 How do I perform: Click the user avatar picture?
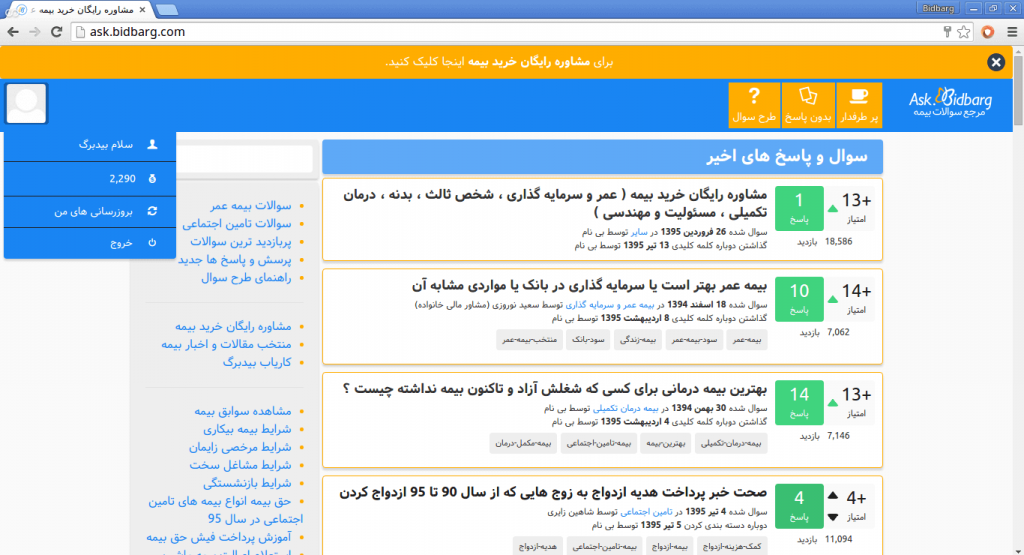[26, 103]
